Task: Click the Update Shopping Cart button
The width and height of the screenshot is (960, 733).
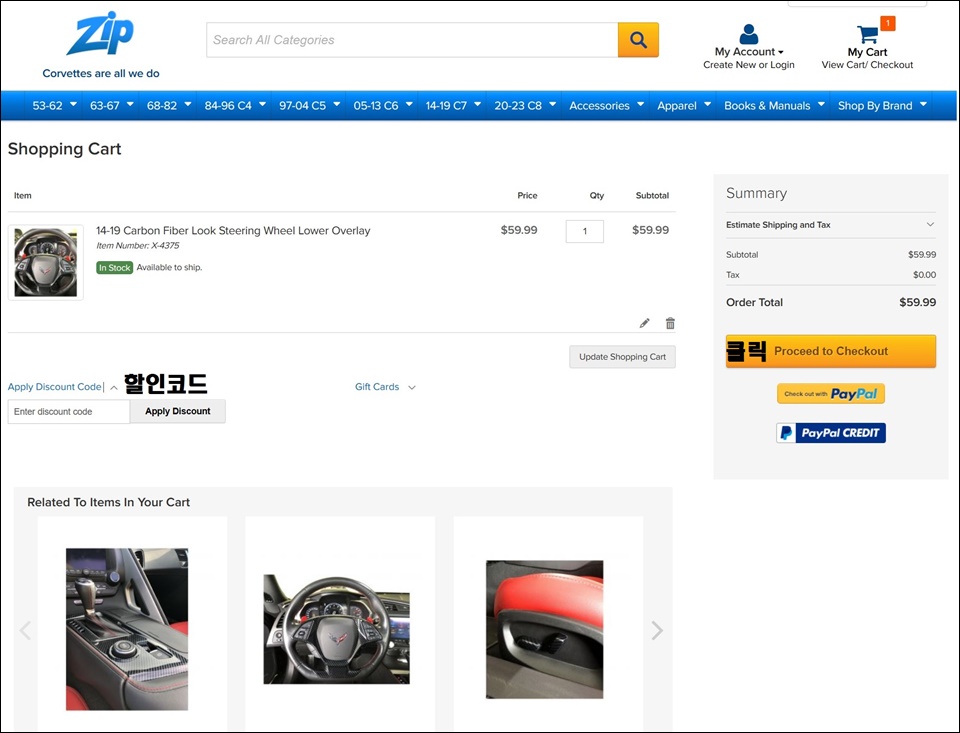Action: coord(622,357)
